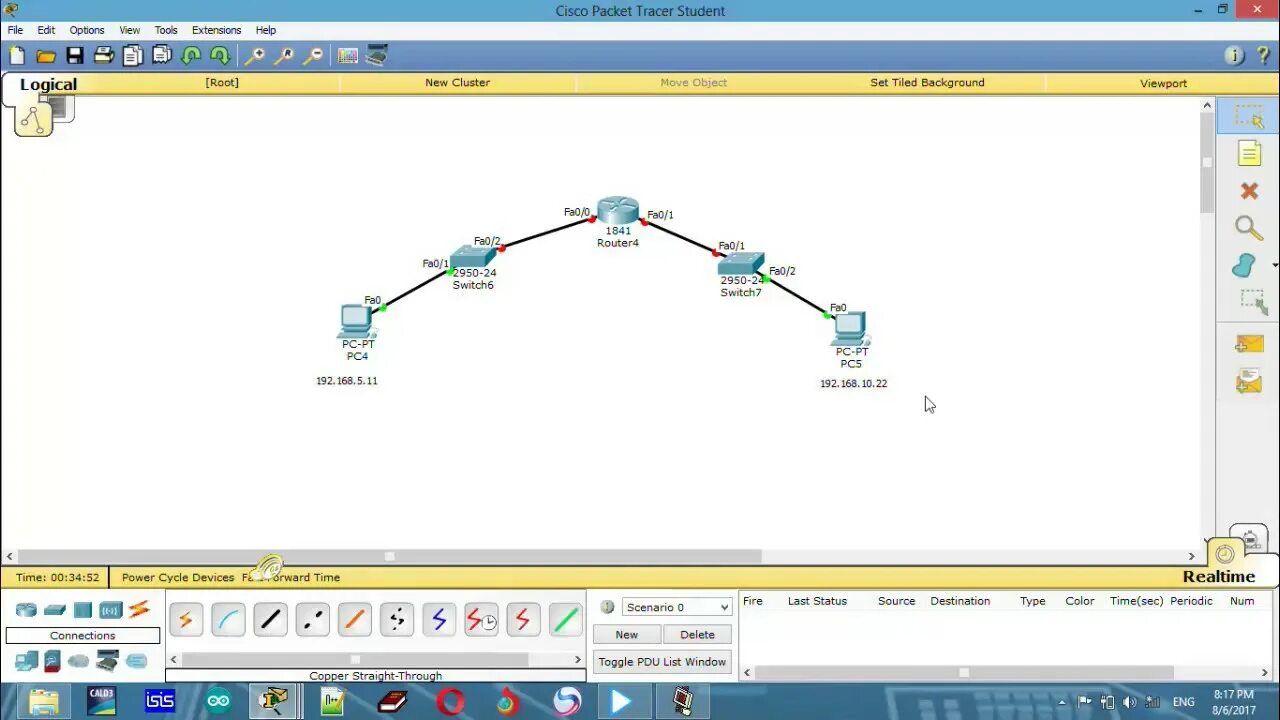The width and height of the screenshot is (1280, 720).
Task: Choose automatic connection type
Action: click(185, 620)
